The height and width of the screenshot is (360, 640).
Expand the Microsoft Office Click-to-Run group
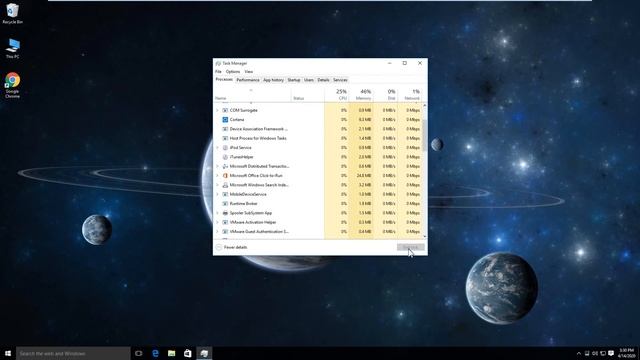(217, 176)
